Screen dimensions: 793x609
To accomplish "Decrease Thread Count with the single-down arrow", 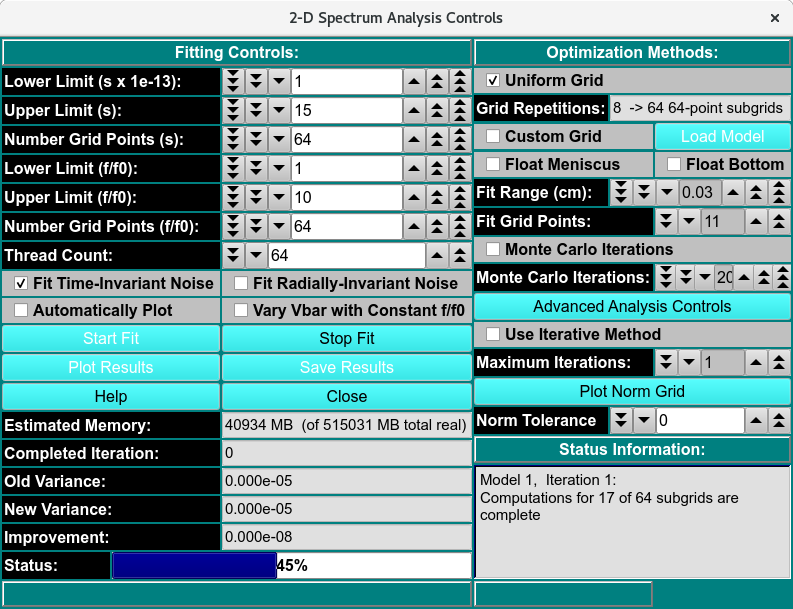I will [x=255, y=256].
